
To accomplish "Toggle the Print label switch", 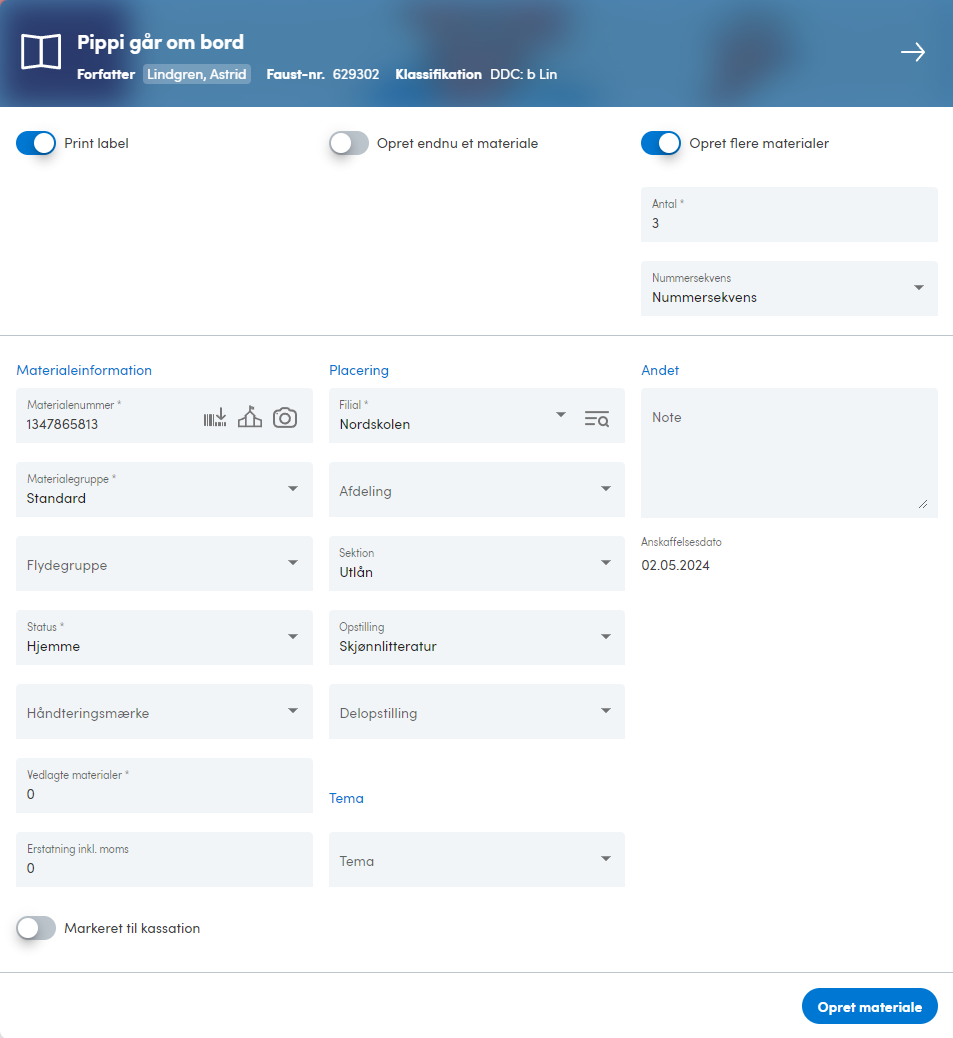I will (x=36, y=143).
